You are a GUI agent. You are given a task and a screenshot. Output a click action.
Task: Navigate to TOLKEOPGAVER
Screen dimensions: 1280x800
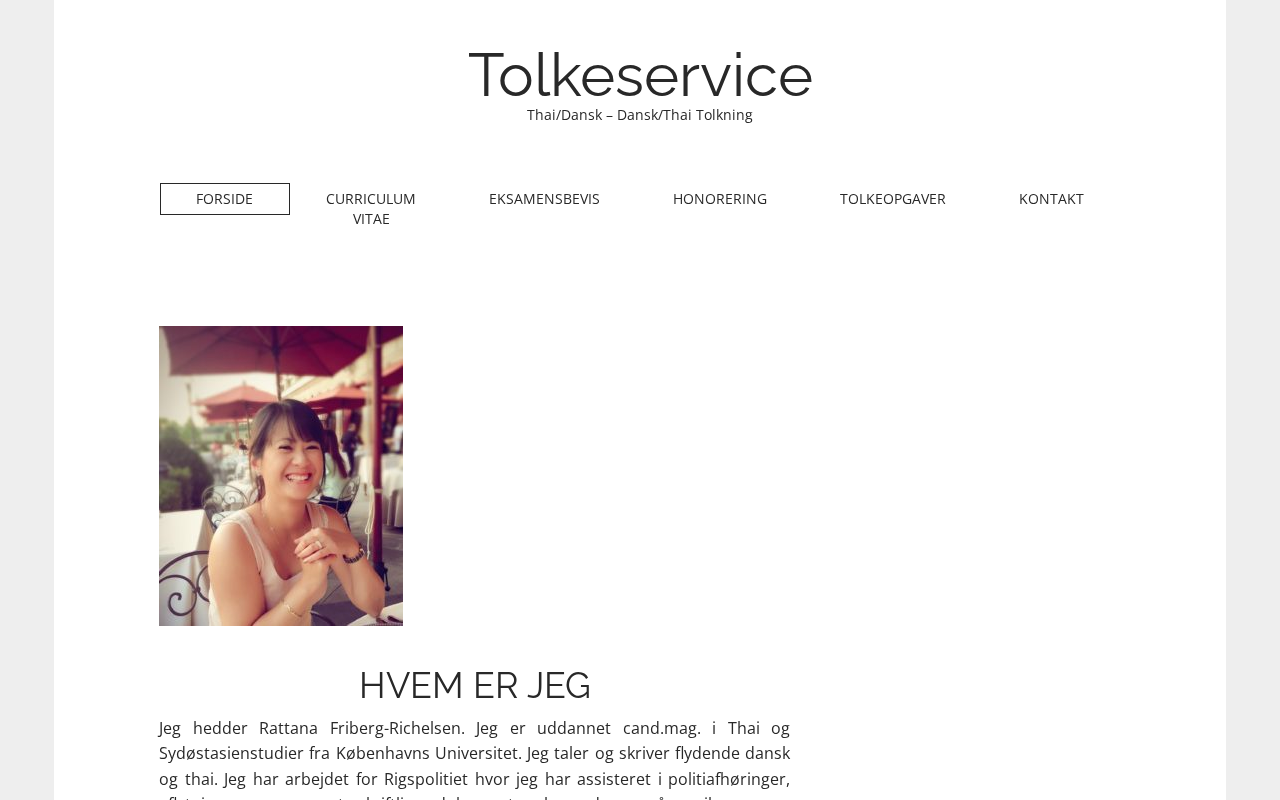click(x=893, y=199)
